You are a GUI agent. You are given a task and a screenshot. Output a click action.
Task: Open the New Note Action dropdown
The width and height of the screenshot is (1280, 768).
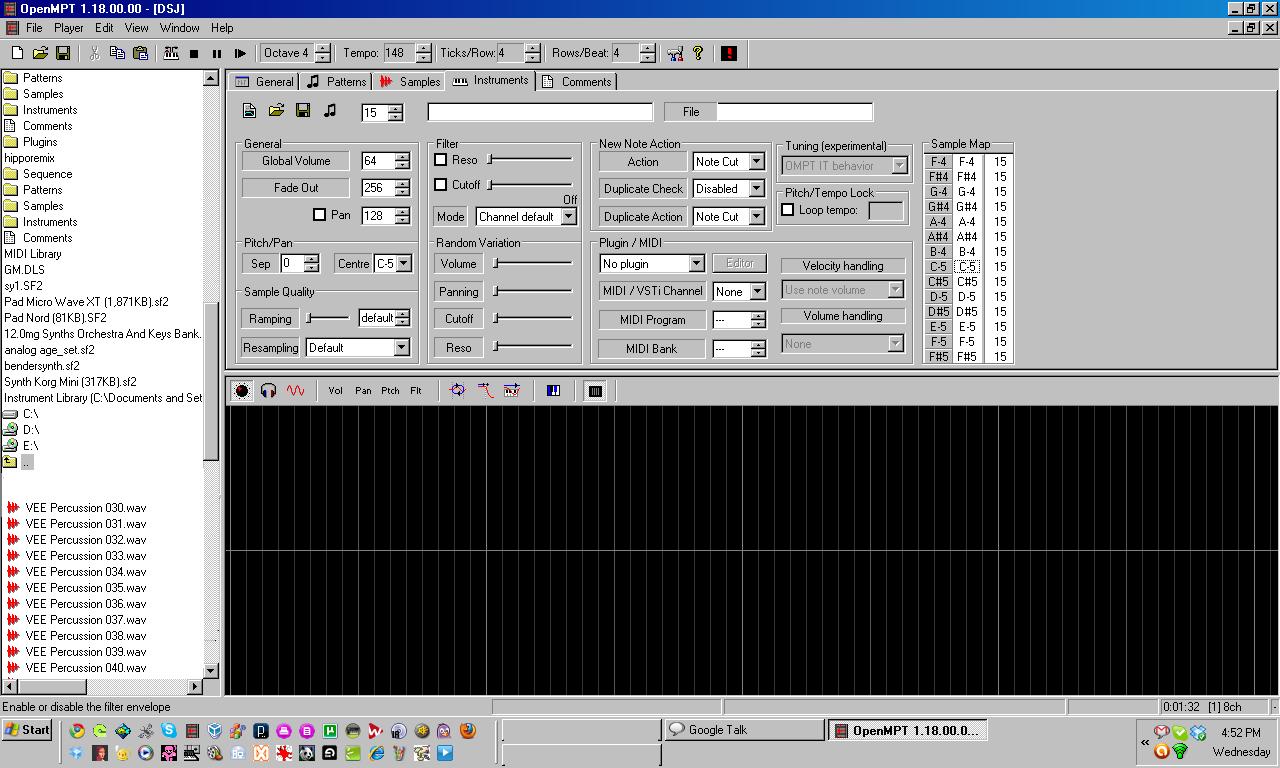(756, 162)
